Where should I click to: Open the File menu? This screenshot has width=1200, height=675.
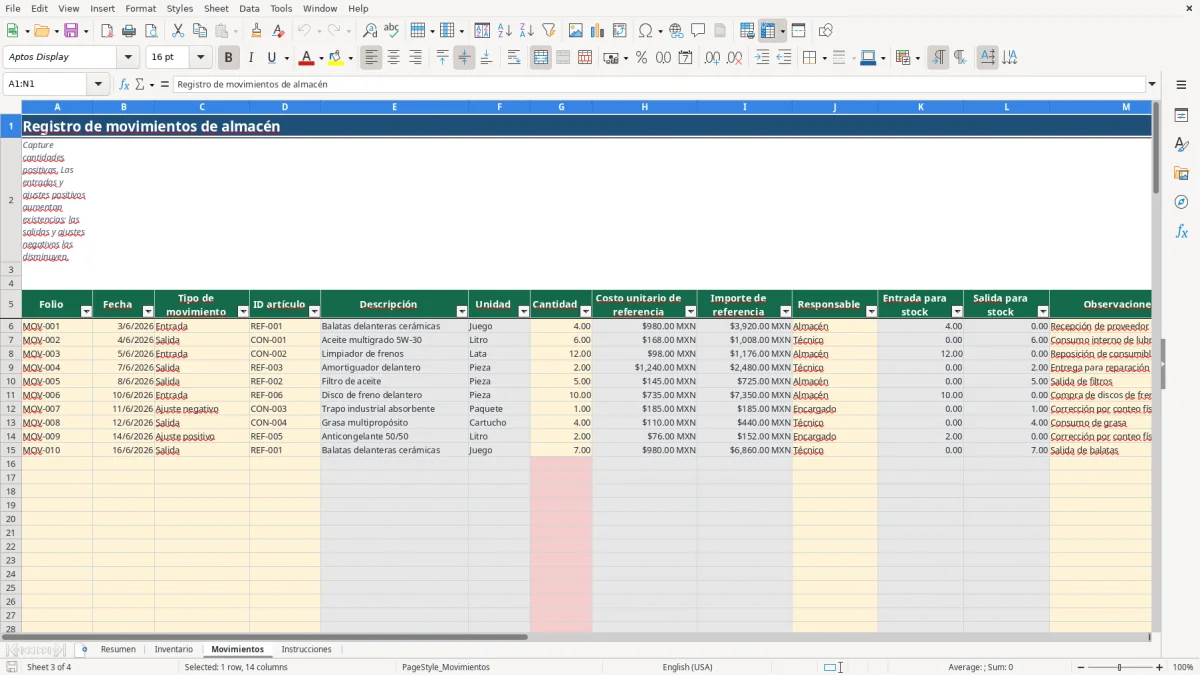point(12,8)
